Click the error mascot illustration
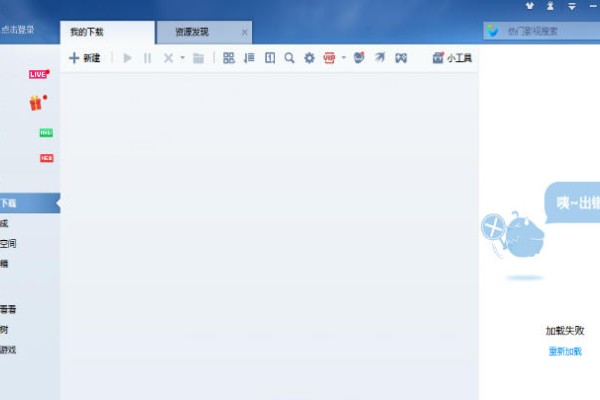Screen dimensions: 600x400 tap(513, 235)
